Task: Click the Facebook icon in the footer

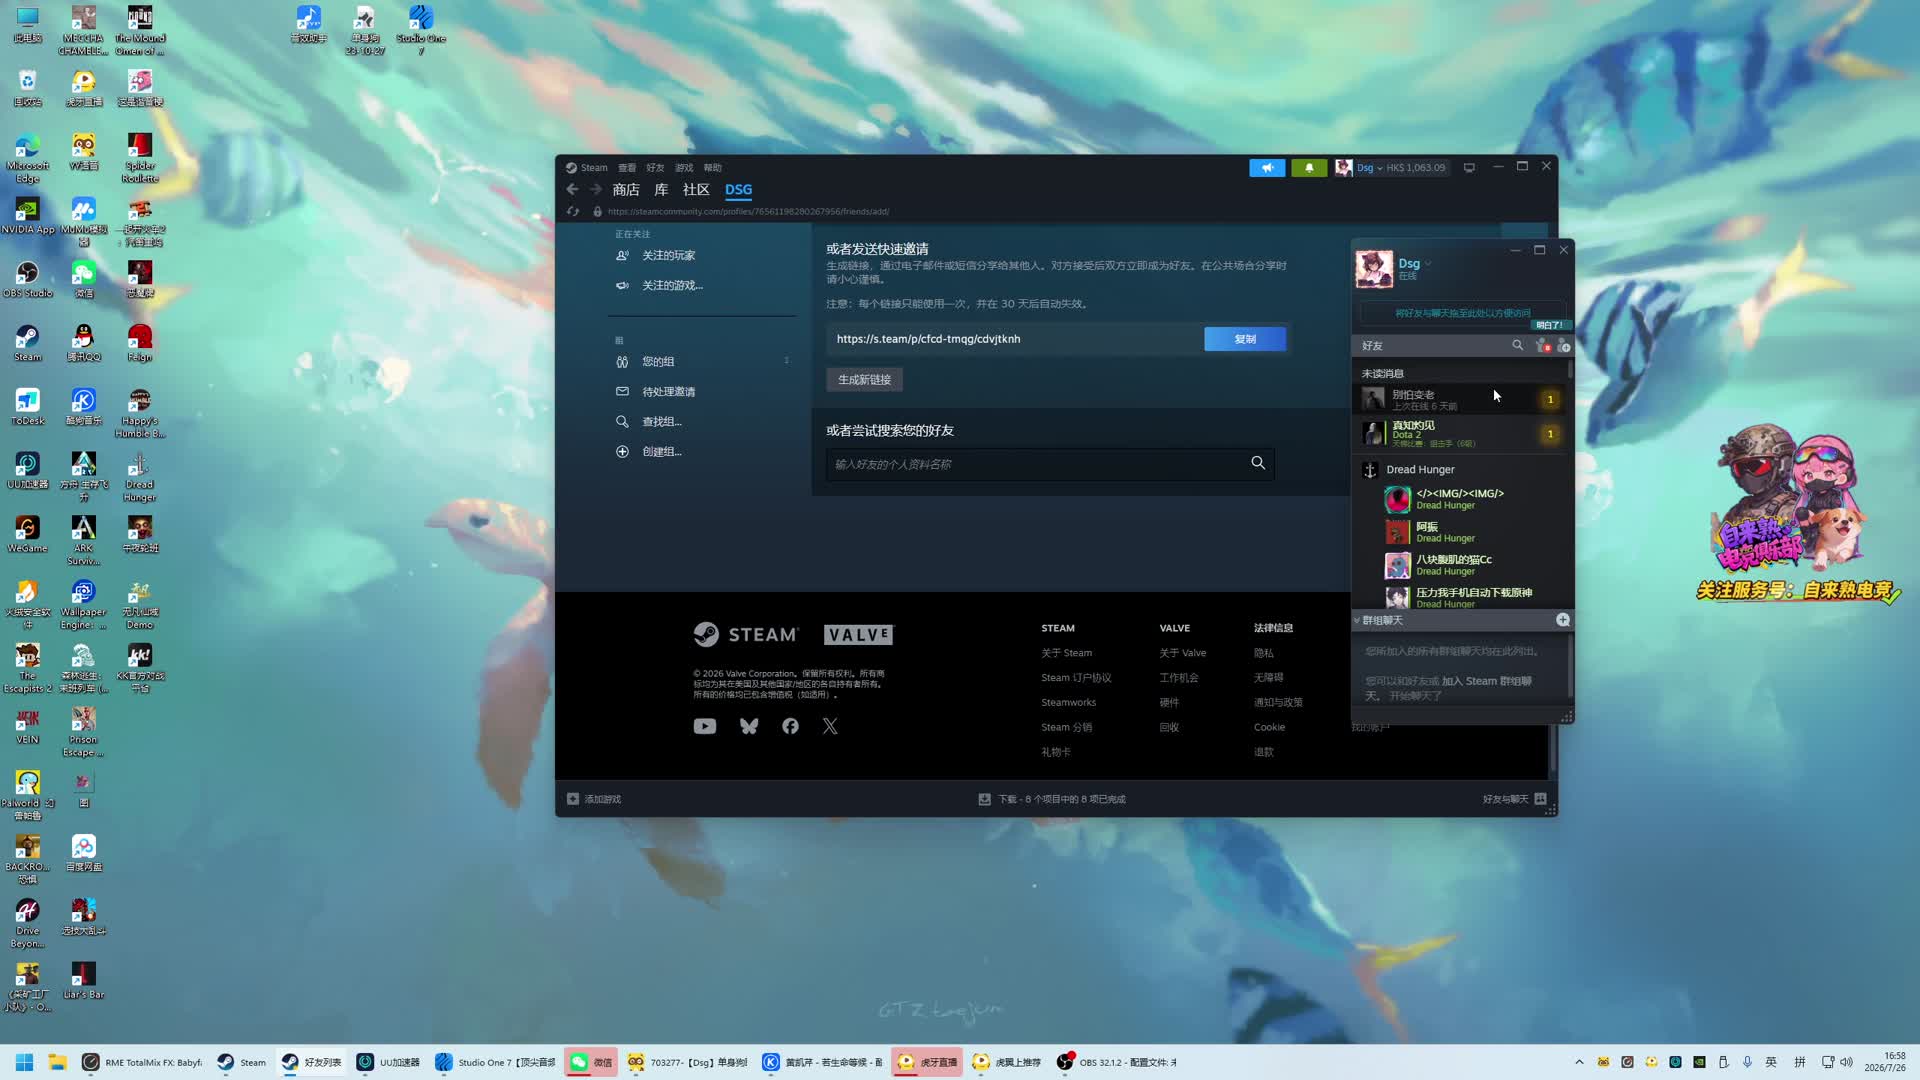Action: [x=790, y=727]
